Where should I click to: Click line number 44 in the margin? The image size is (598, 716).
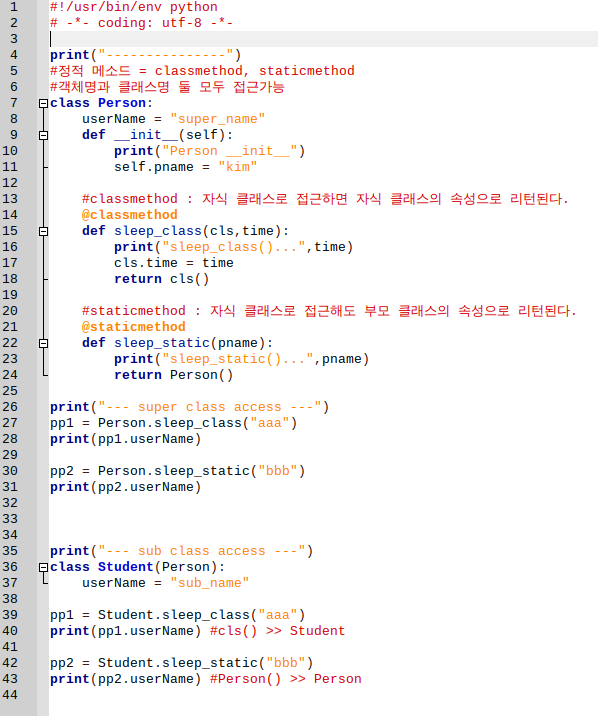pyautogui.click(x=10, y=695)
